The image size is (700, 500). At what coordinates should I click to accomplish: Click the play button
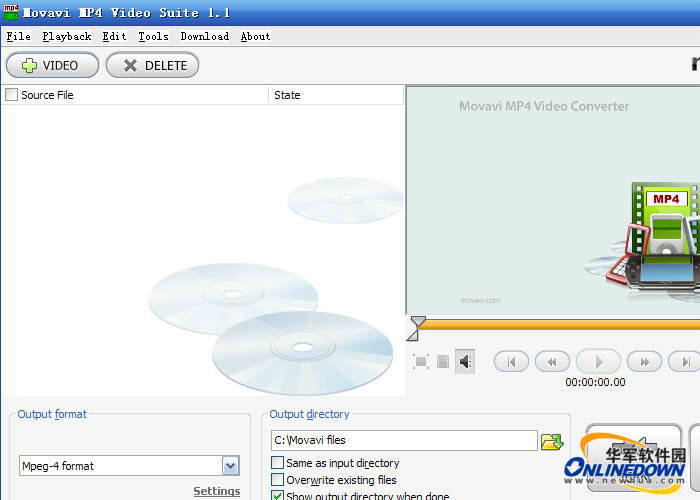(x=599, y=362)
